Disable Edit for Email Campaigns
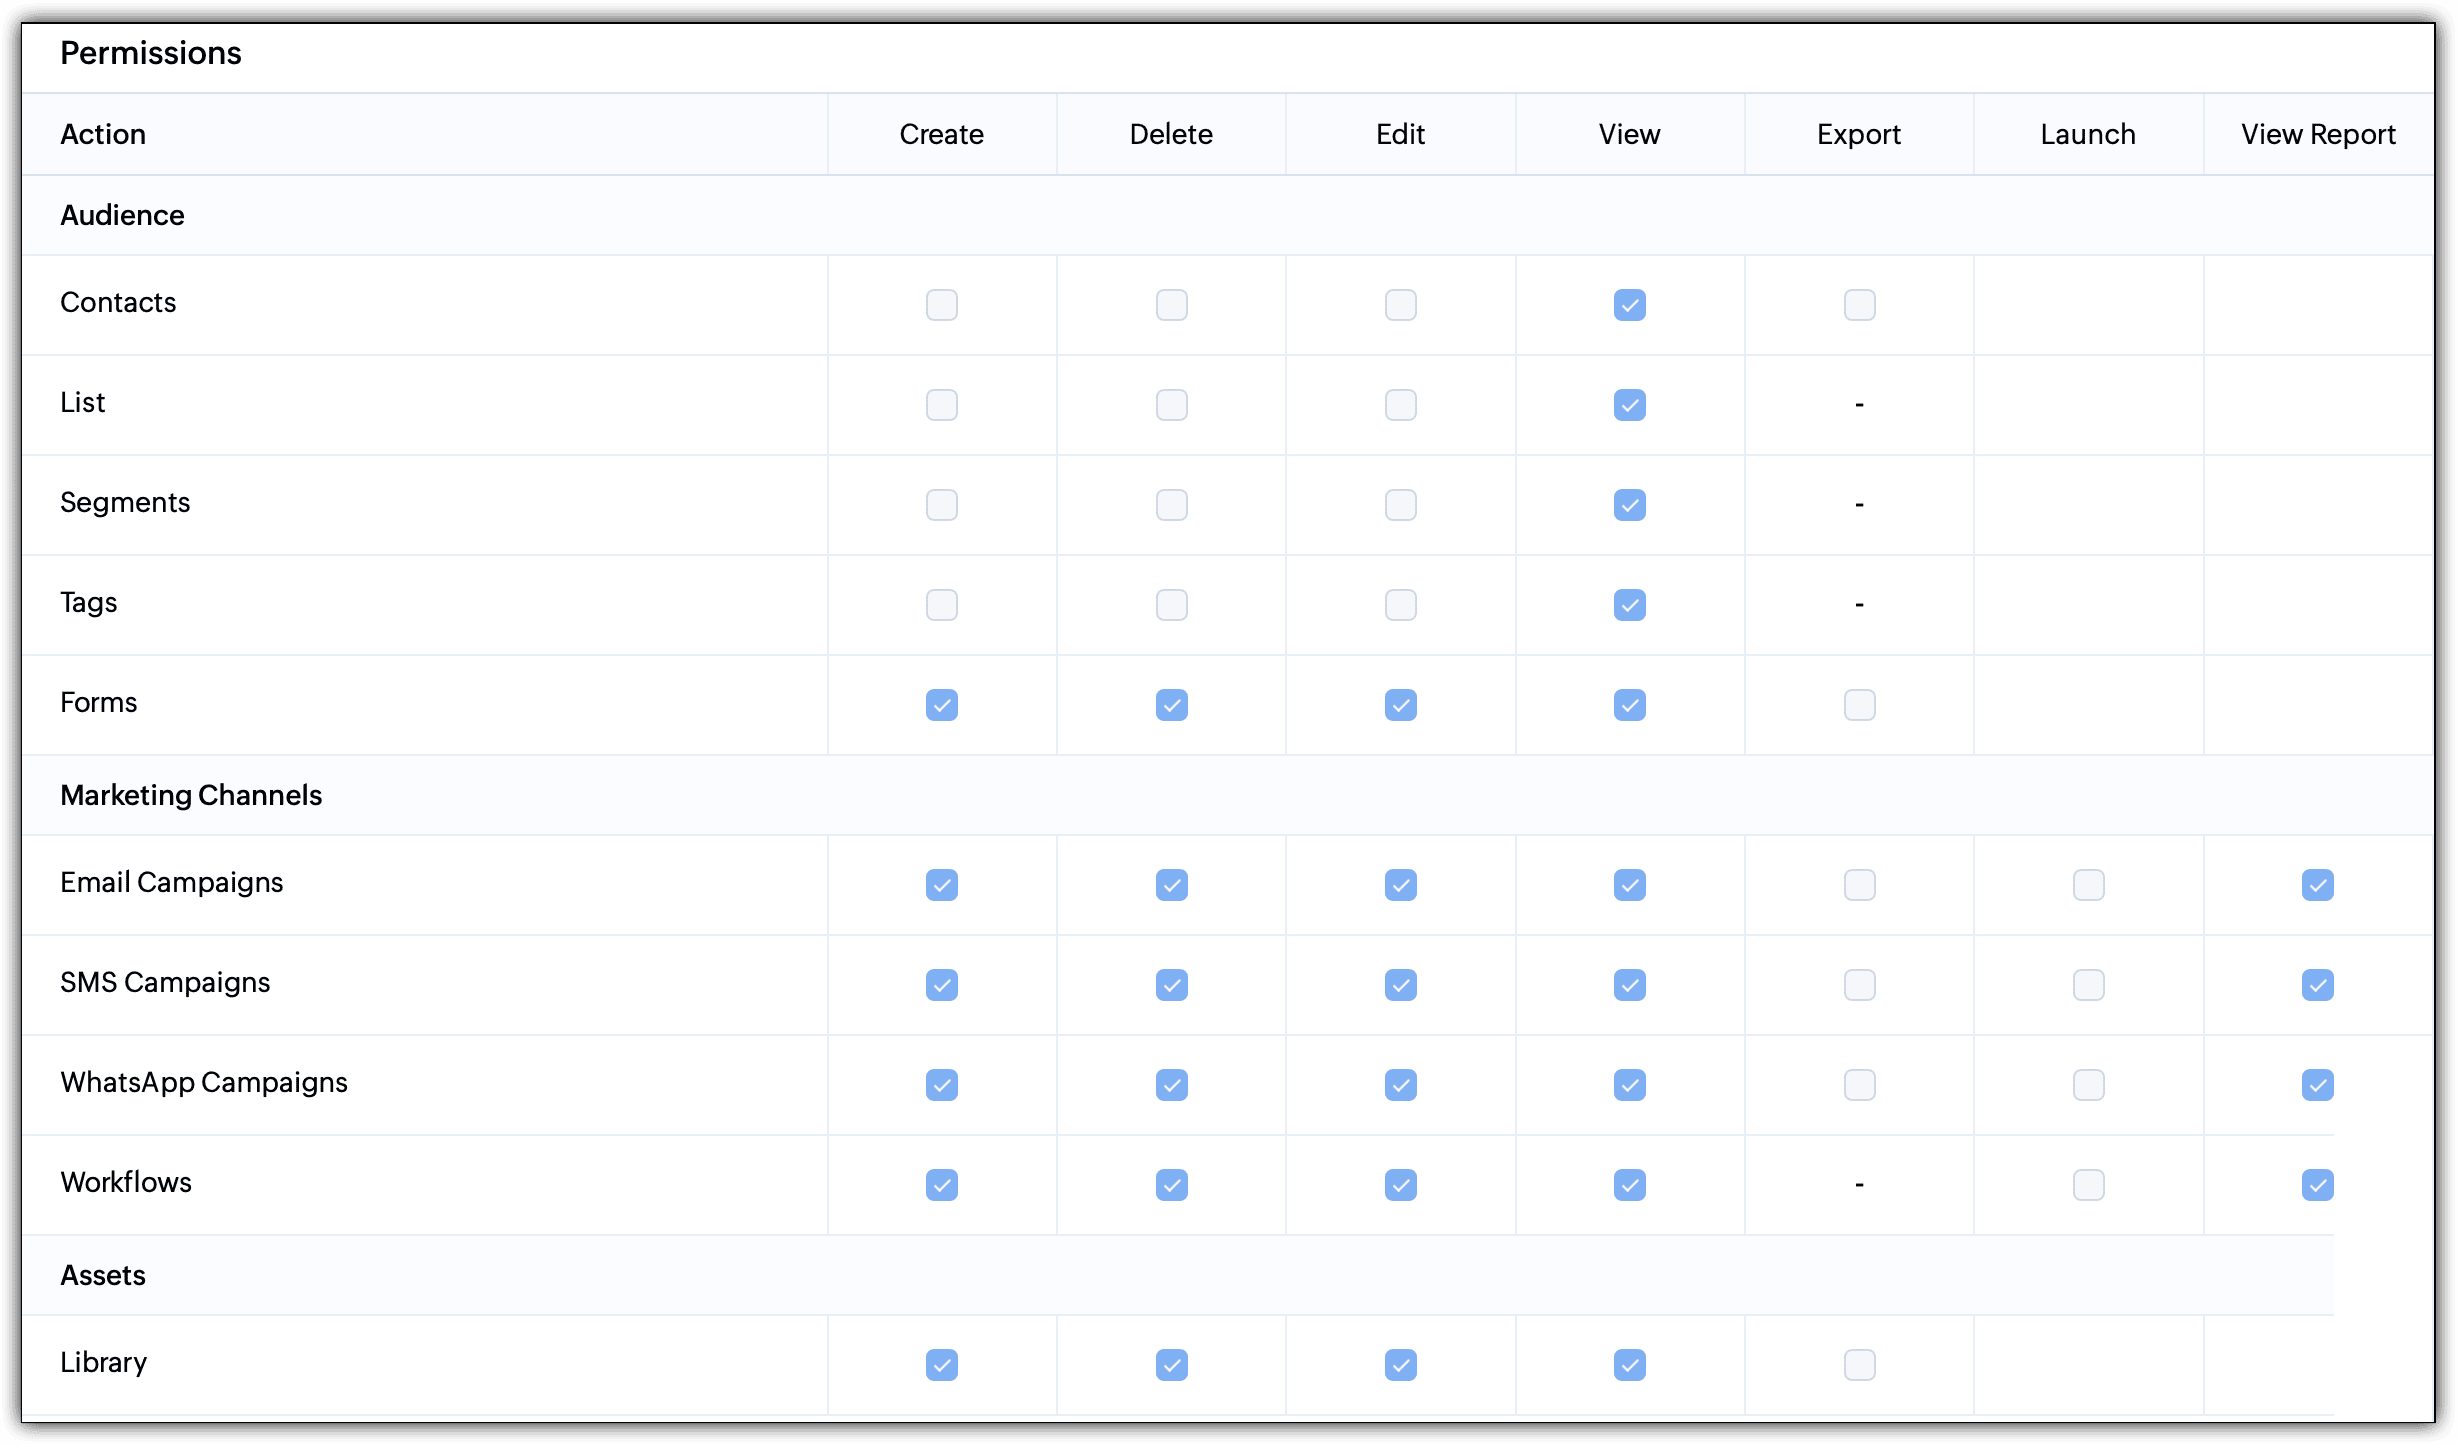This screenshot has width=2458, height=1444. (1400, 885)
